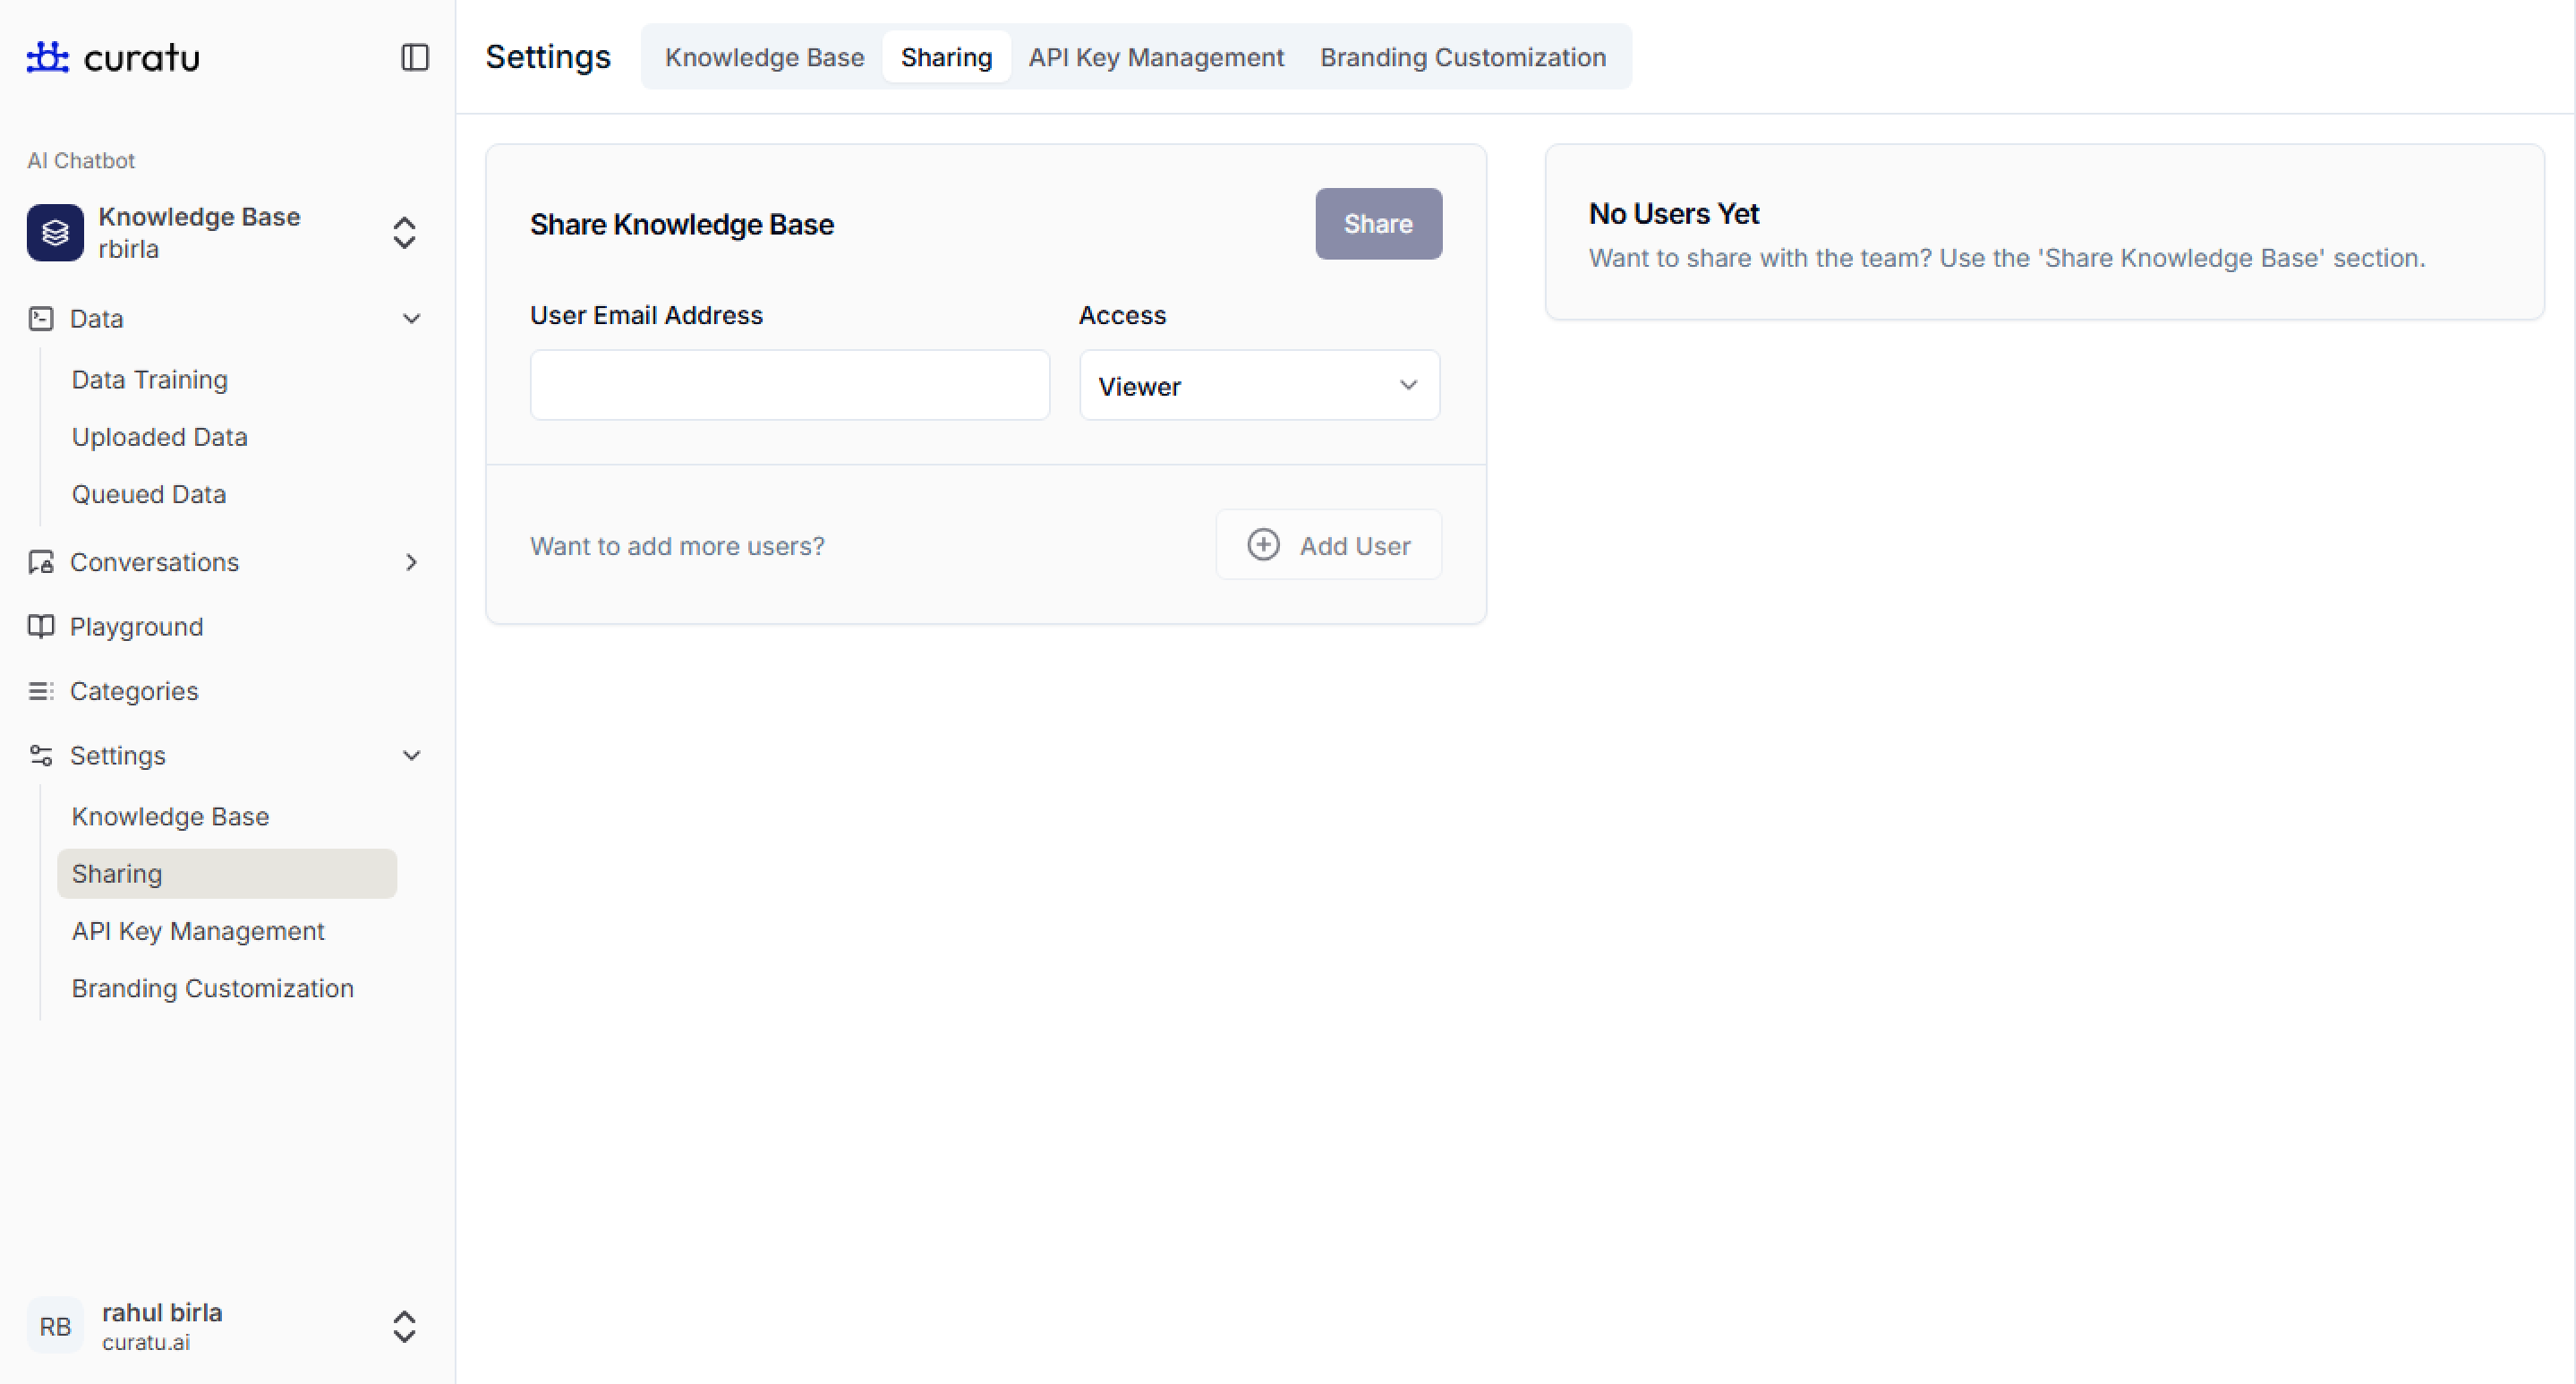
Task: Click the Add User button
Action: (x=1328, y=545)
